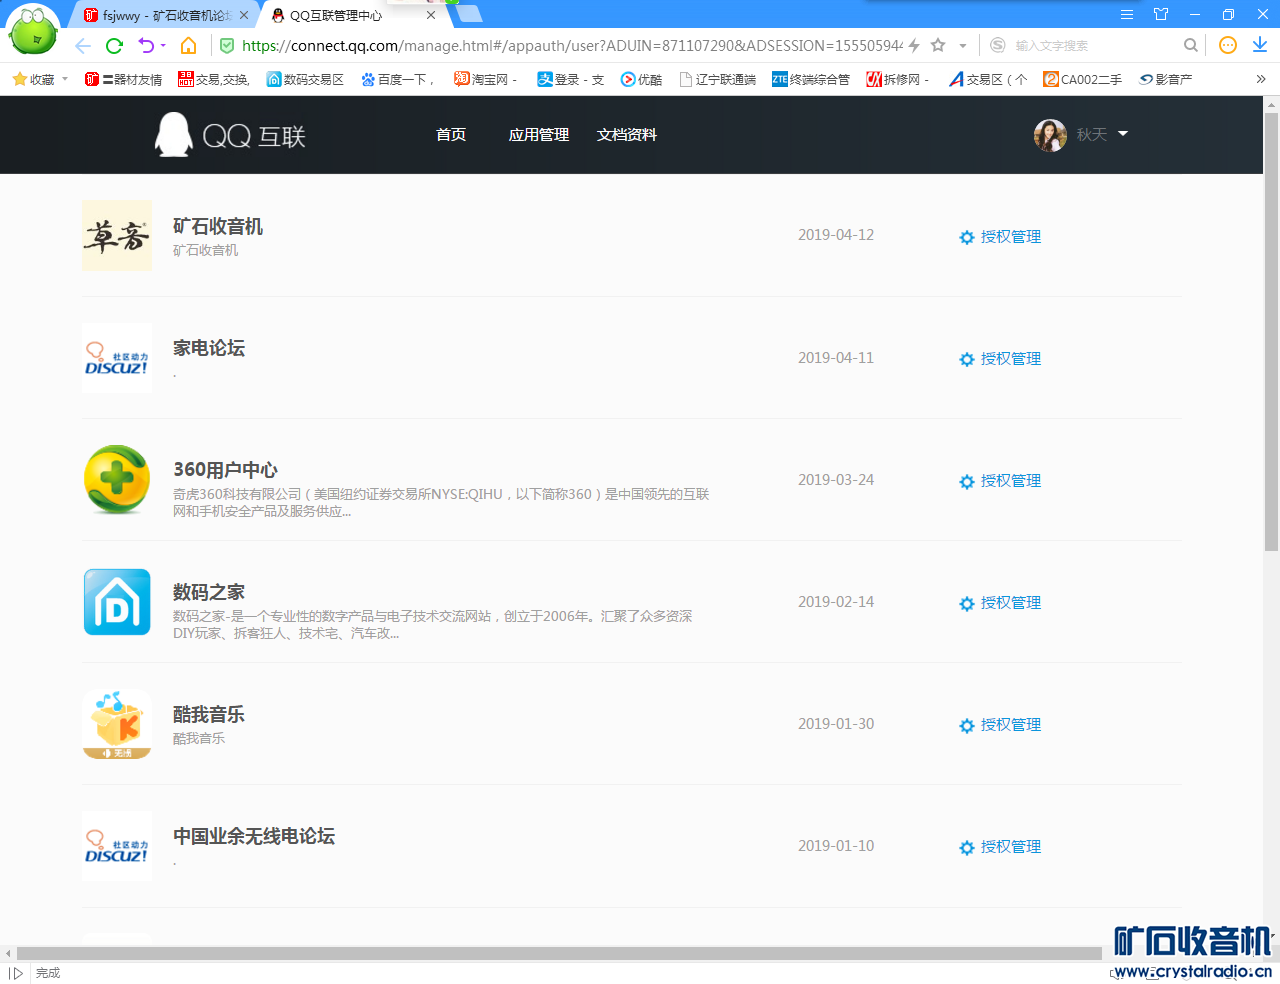
Task: Expand the 秋天 user account dropdown
Action: point(1123,134)
